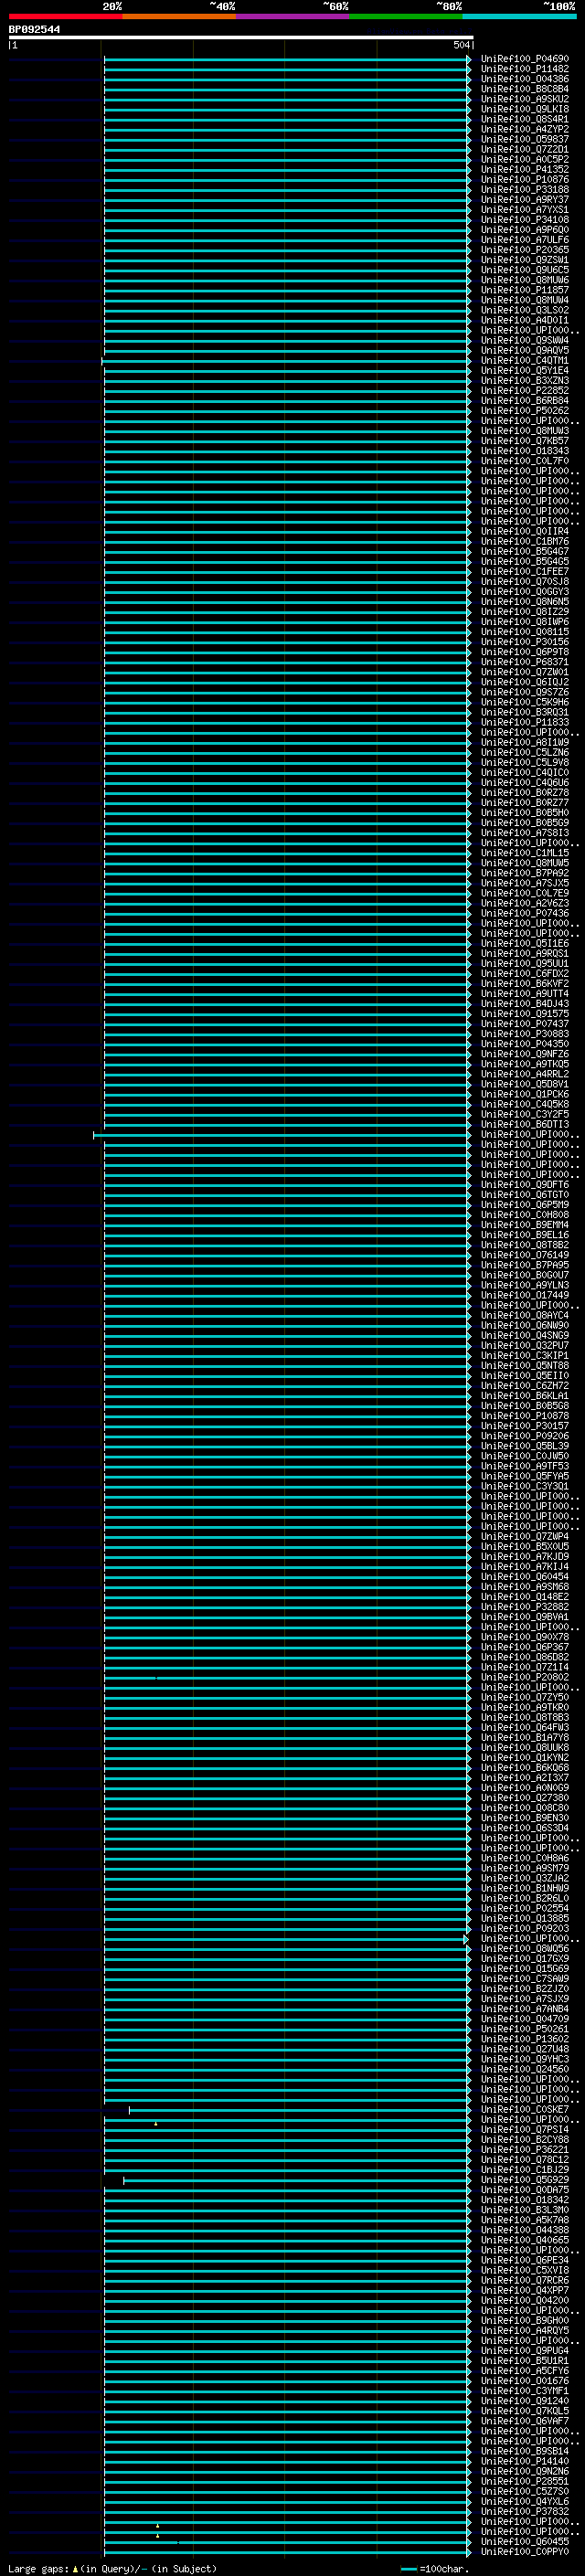Select hit label UniRef100_Q9SWW4

pyautogui.click(x=525, y=340)
